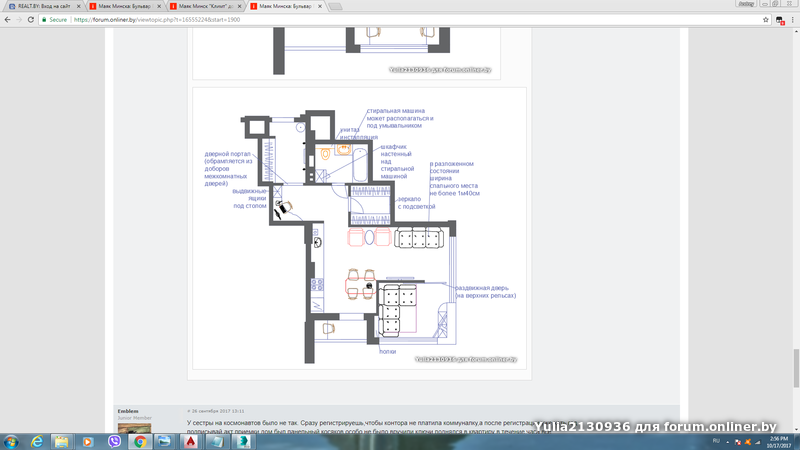Open the taskbar clock and date
The height and width of the screenshot is (450, 800).
coord(779,442)
